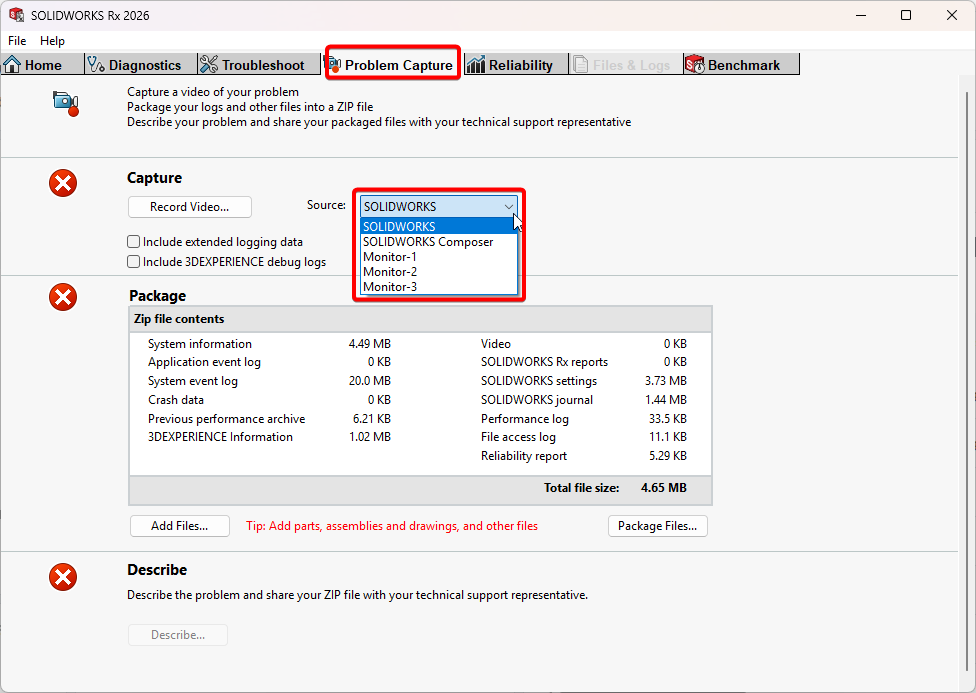This screenshot has width=976, height=693.
Task: Click the 3.73 MB SOLIDWORKS settings size
Action: [665, 380]
